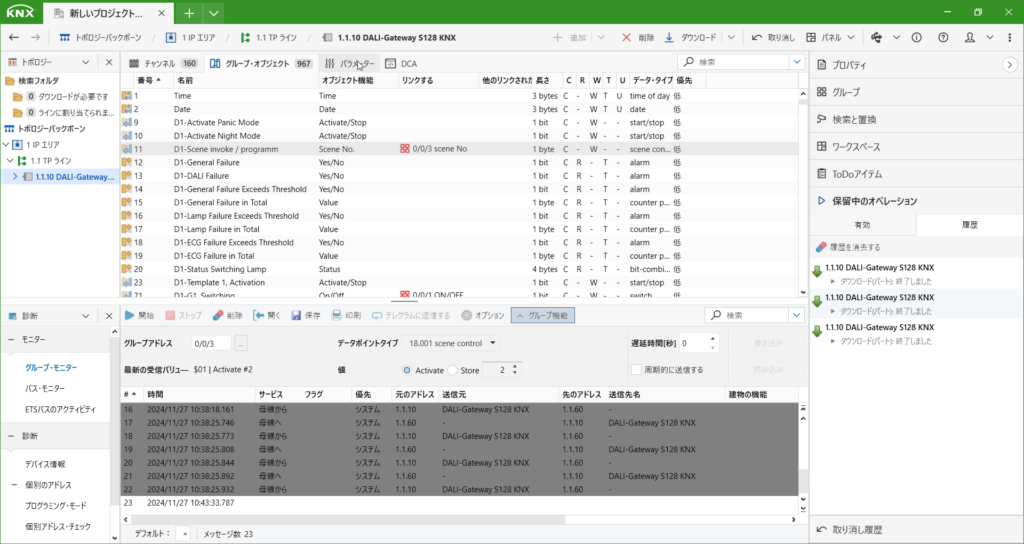1024x544 pixels.
Task: Select the Store radio button
Action: 453,370
